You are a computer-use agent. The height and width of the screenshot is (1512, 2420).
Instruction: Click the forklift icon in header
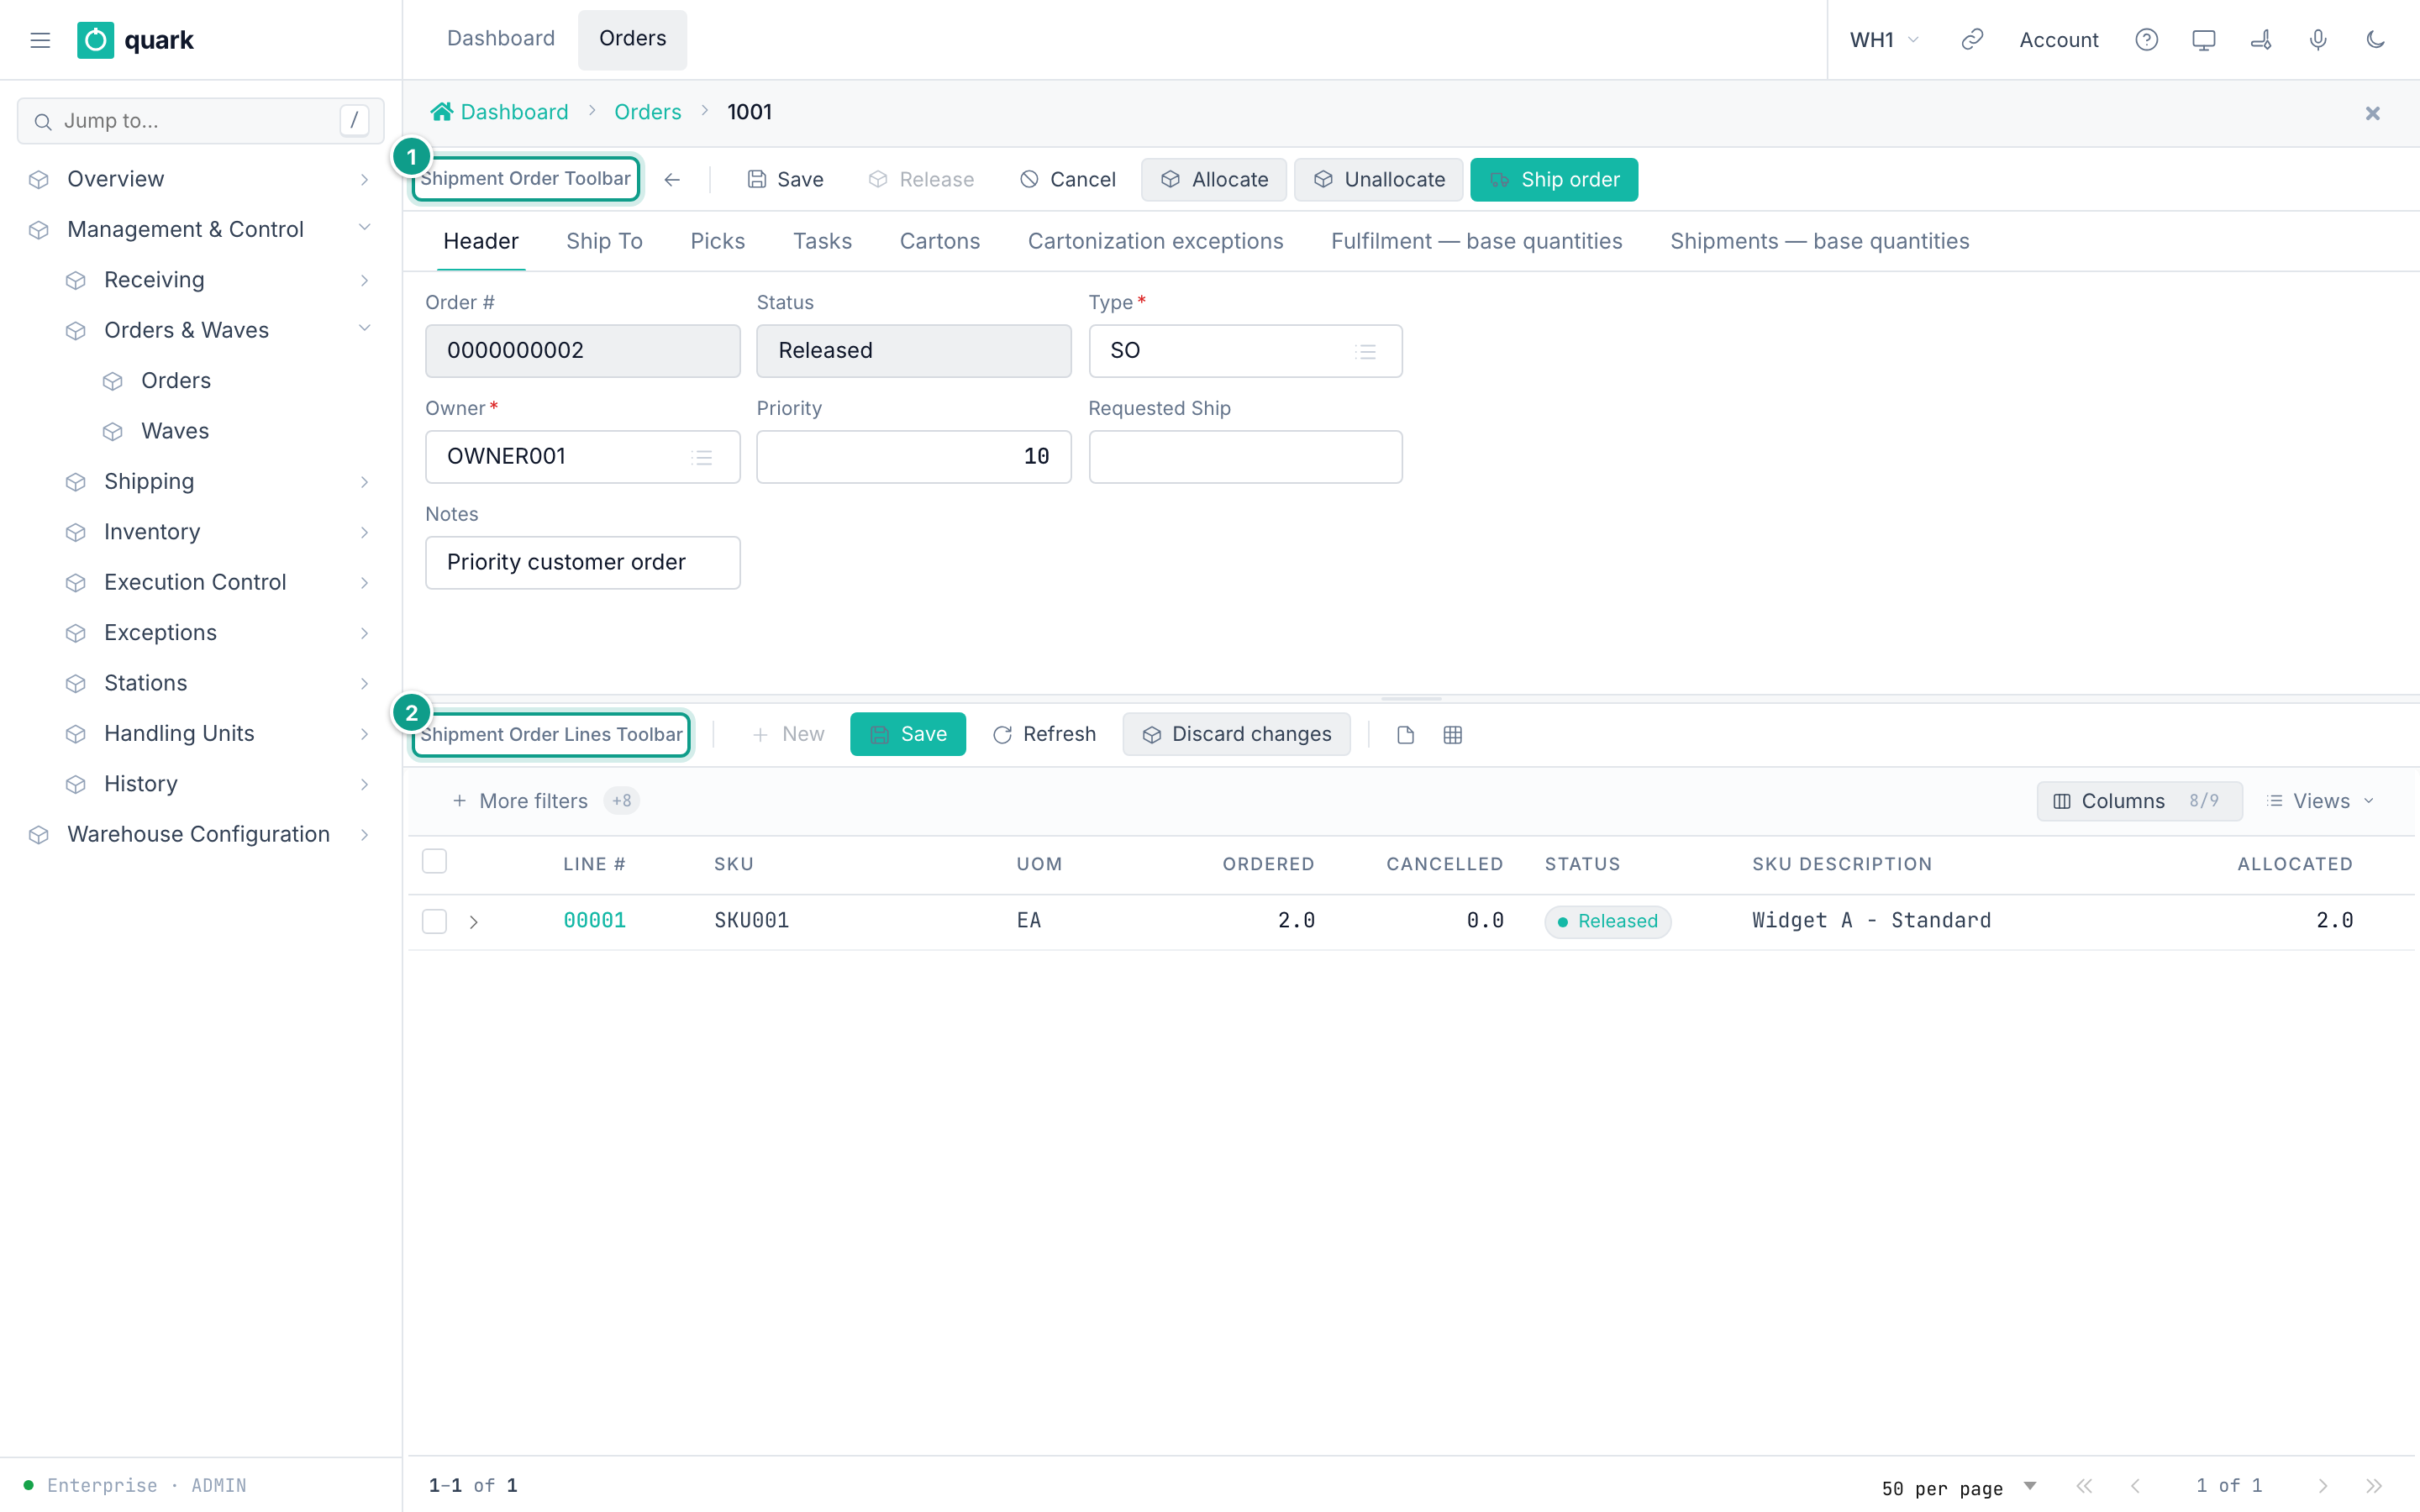2261,40
